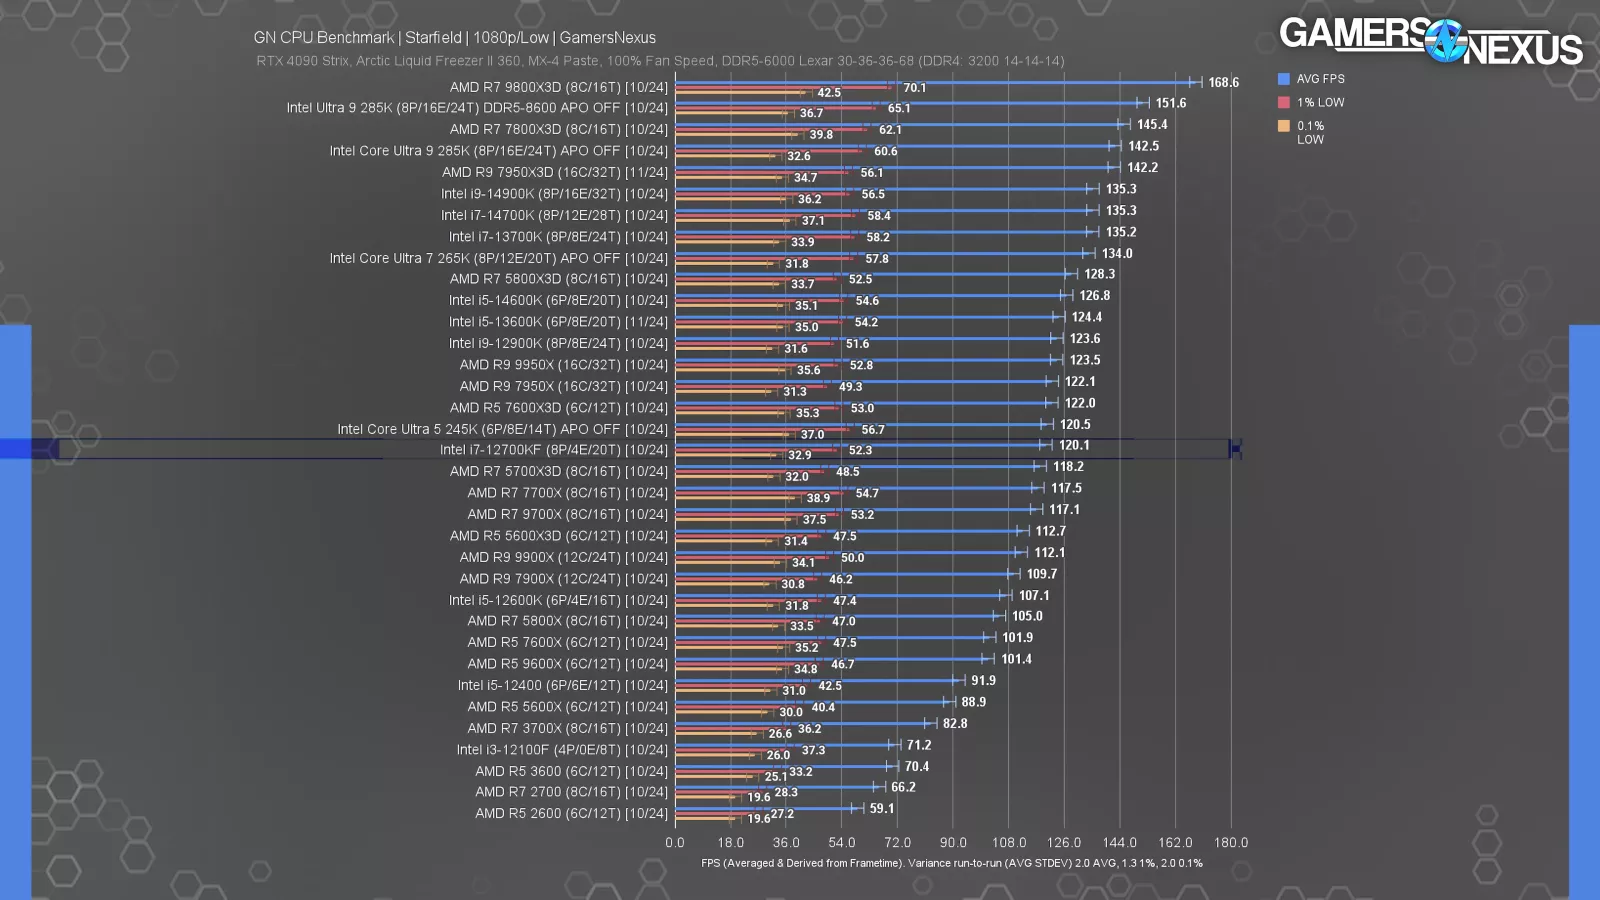Click the red 1% LOW legend swatch
This screenshot has width=1600, height=900.
(x=1283, y=101)
